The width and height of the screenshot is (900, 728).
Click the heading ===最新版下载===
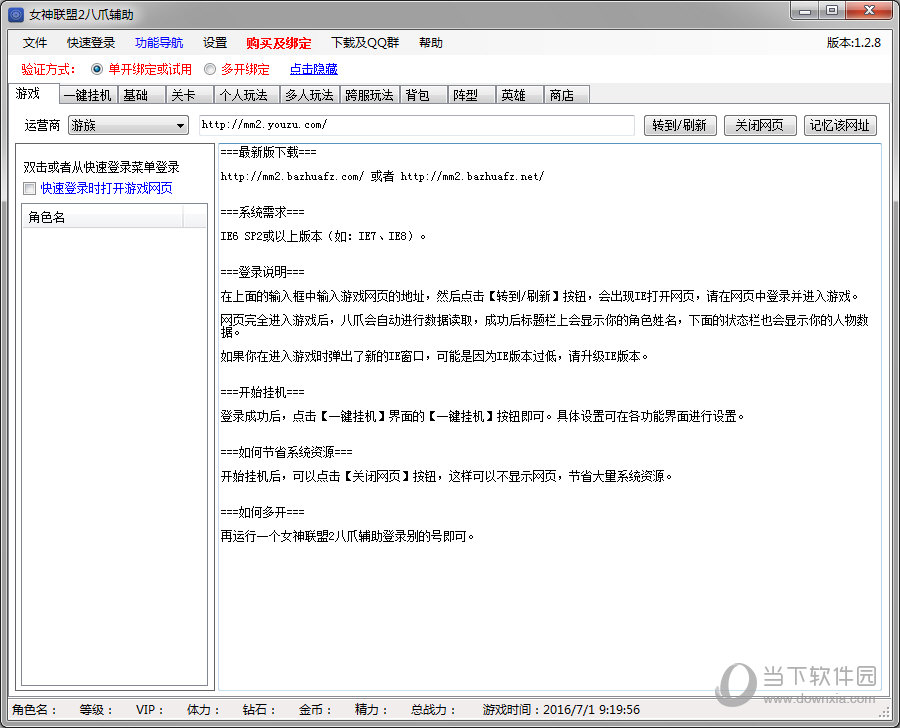tap(269, 152)
